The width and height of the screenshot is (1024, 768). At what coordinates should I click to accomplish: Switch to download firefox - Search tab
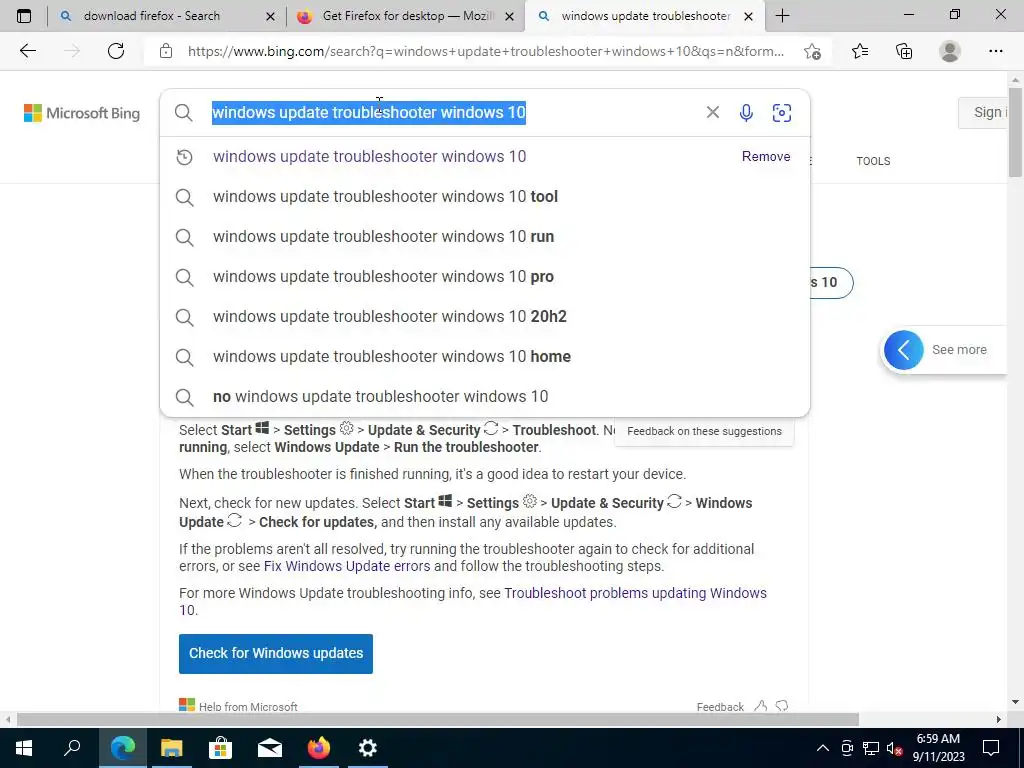[152, 16]
